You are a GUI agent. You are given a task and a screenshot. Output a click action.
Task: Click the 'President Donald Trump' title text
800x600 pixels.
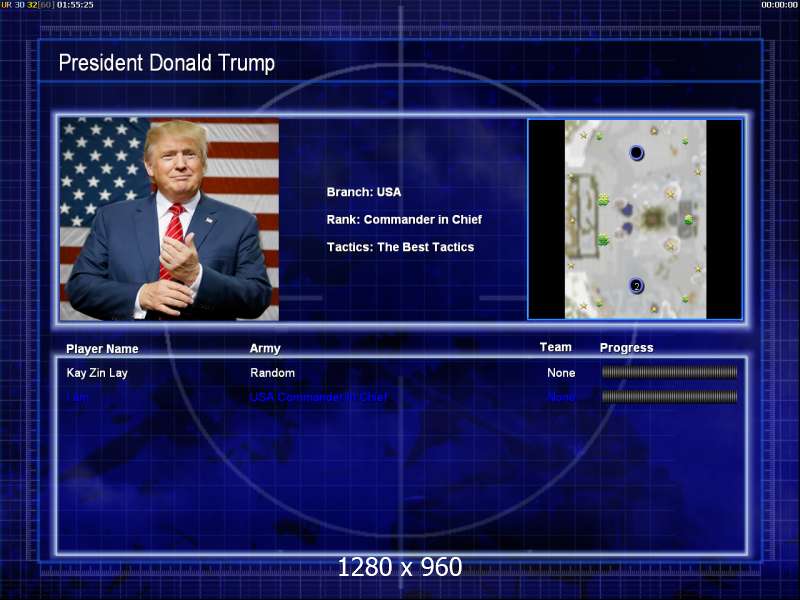[166, 63]
